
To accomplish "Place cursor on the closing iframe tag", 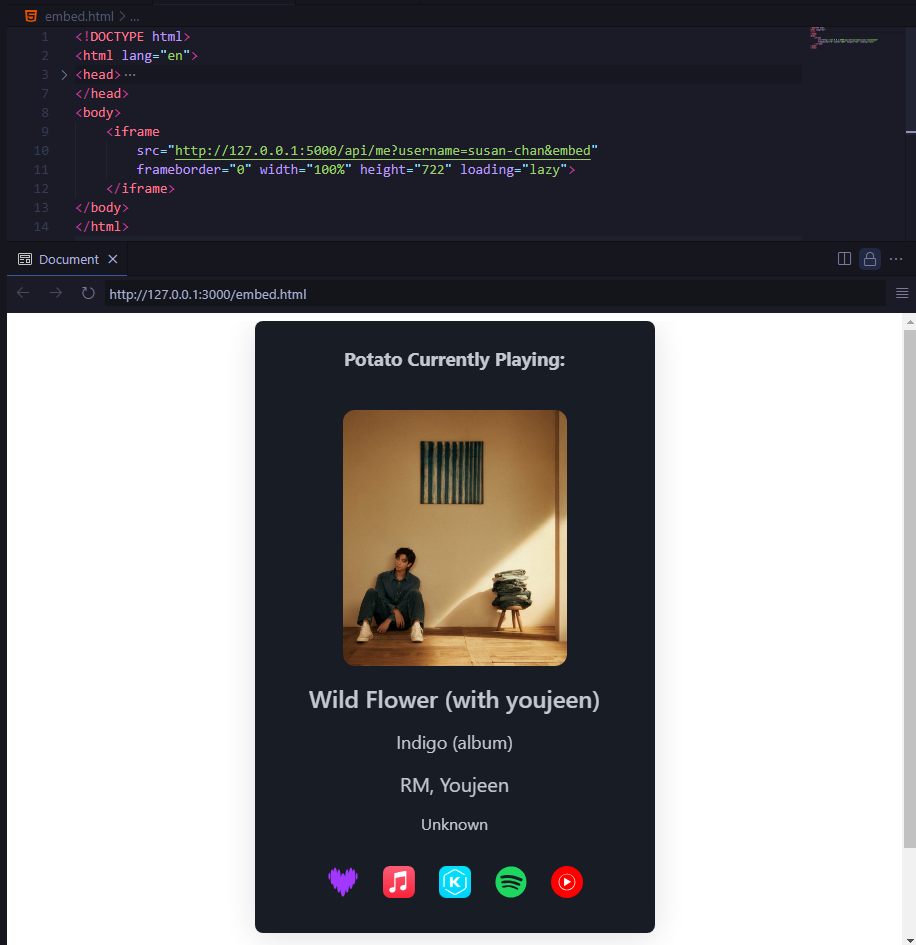I will [x=140, y=189].
